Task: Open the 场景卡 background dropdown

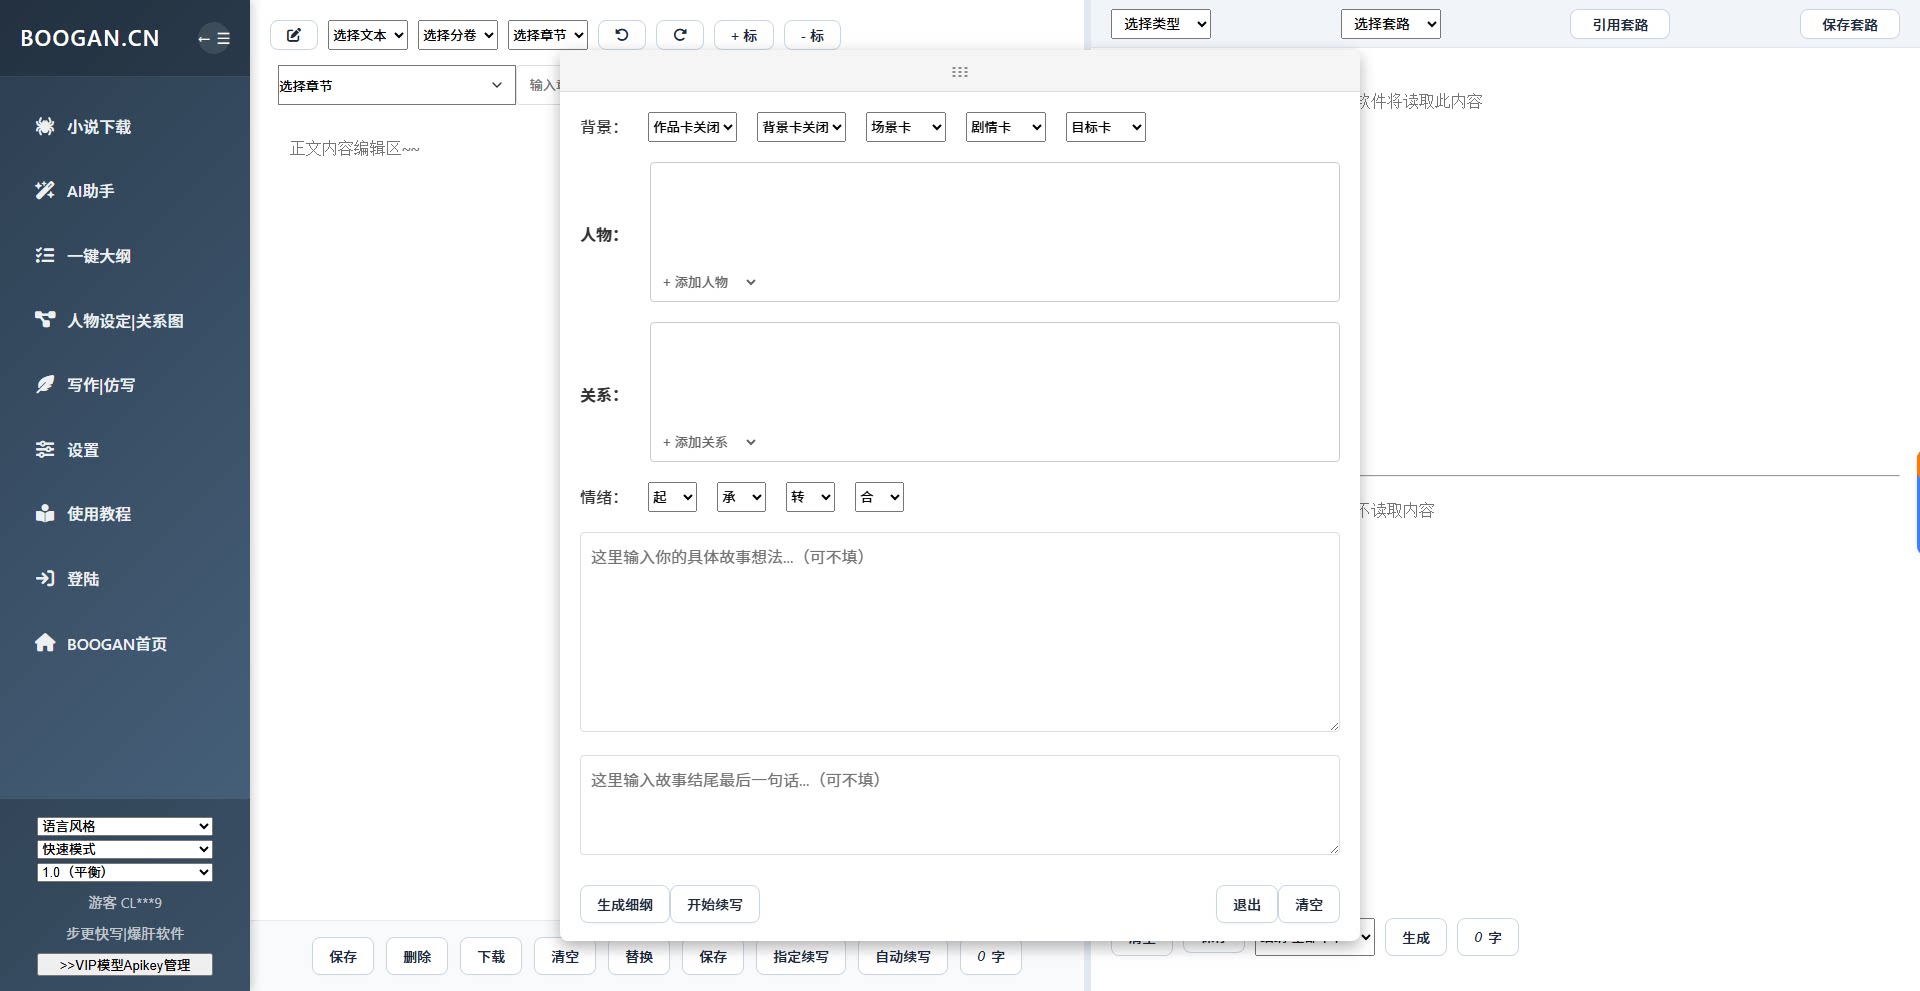Action: 904,127
